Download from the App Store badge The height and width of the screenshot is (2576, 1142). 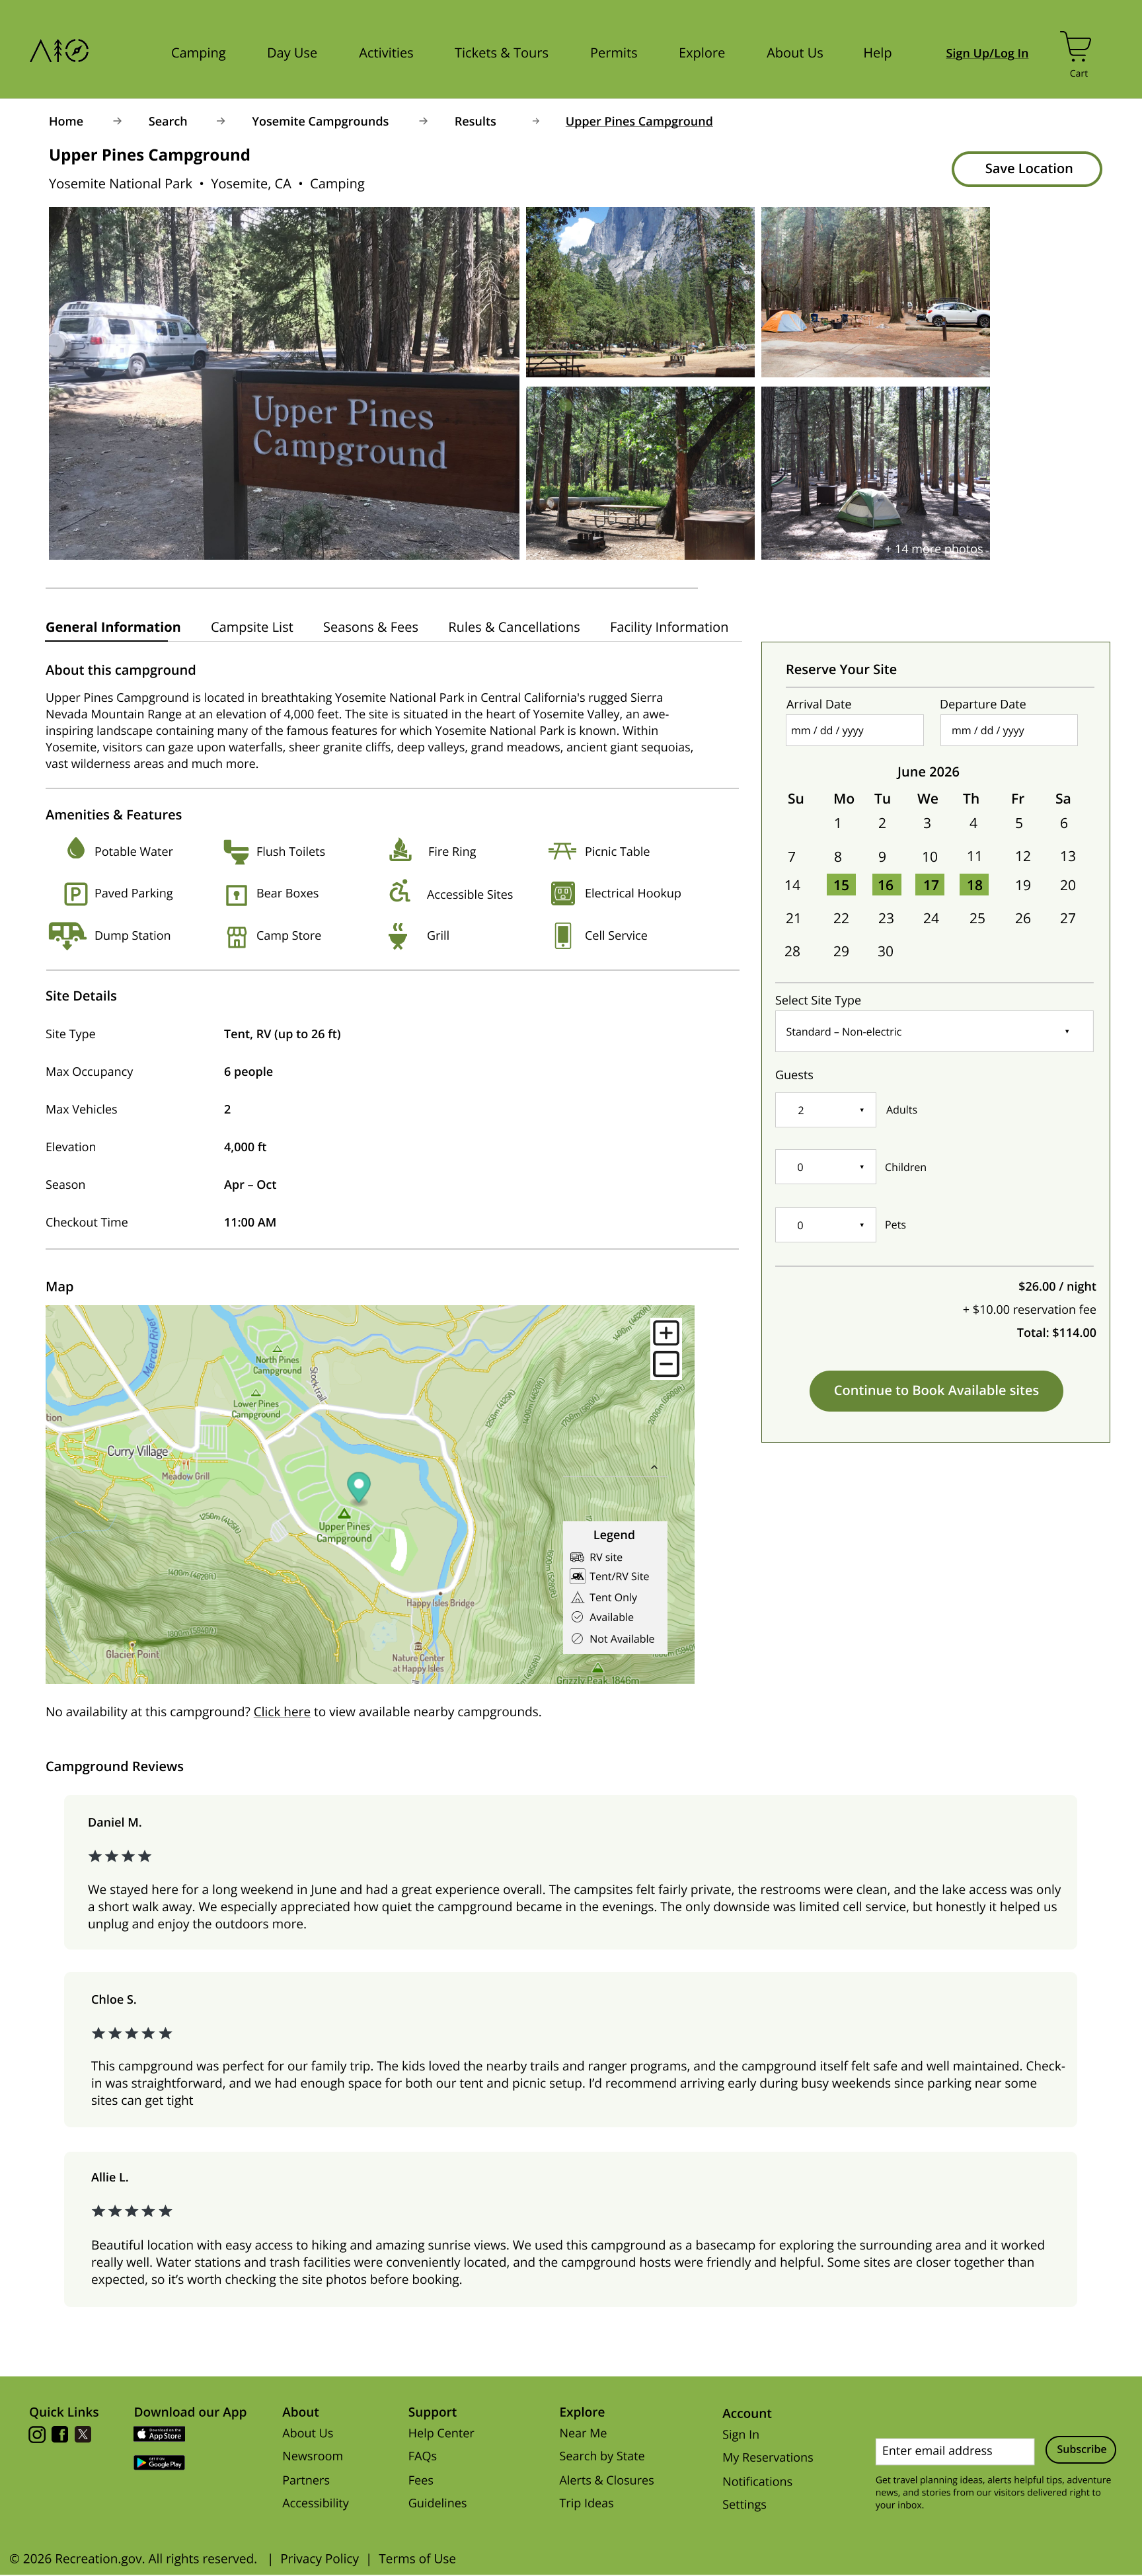click(159, 2434)
